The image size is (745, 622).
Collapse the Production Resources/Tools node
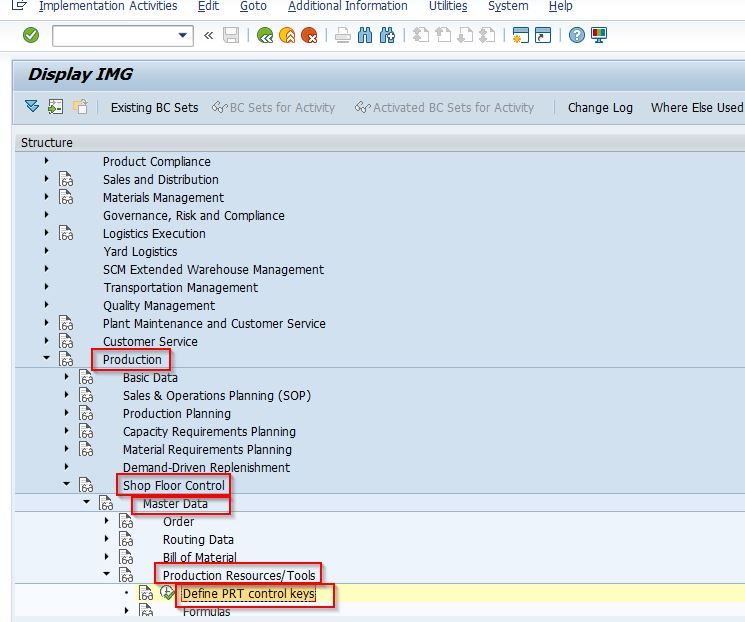tap(106, 574)
